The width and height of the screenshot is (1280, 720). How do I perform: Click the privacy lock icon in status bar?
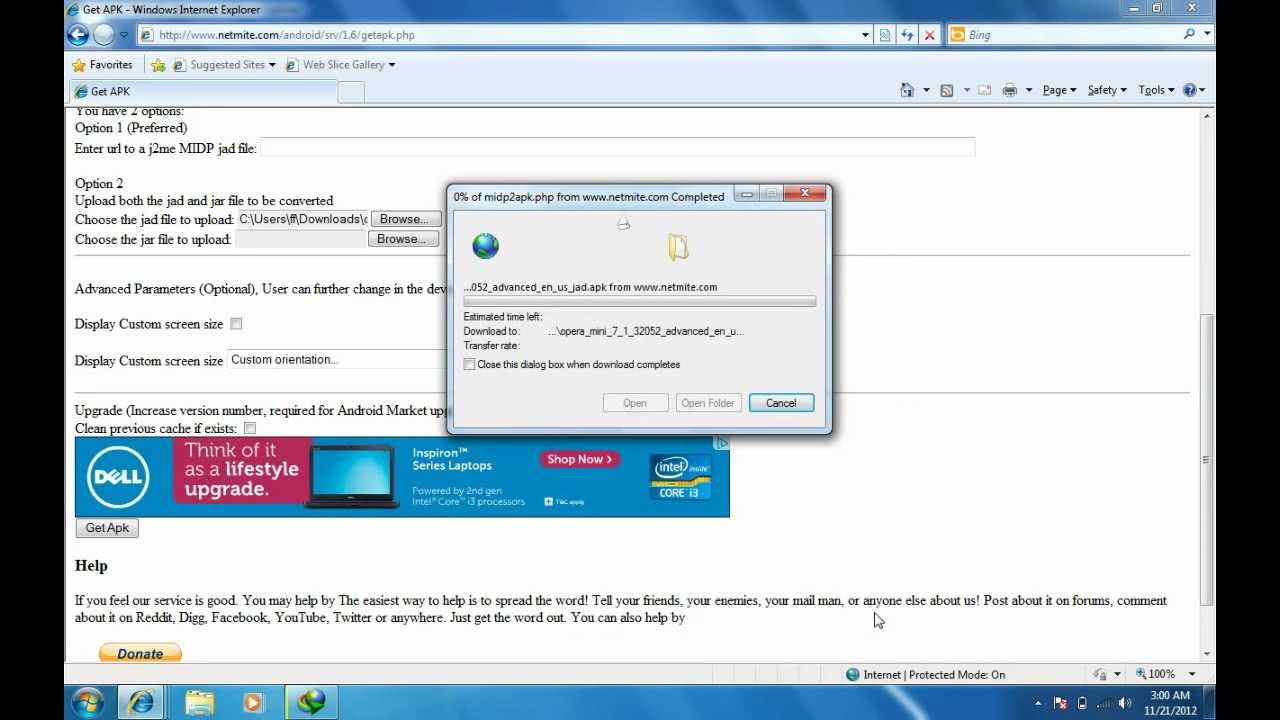point(1100,675)
